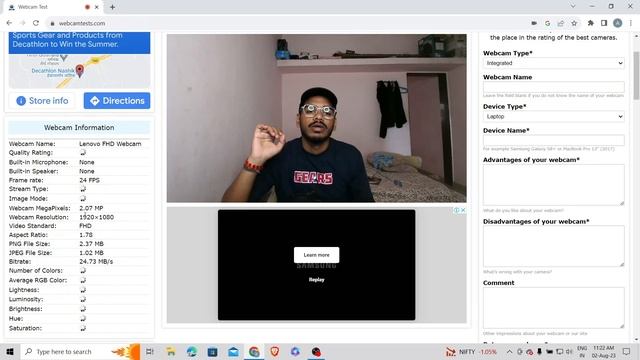Open the ENG IN language switcher
Viewport: 640px width, 360px height.
(582, 351)
